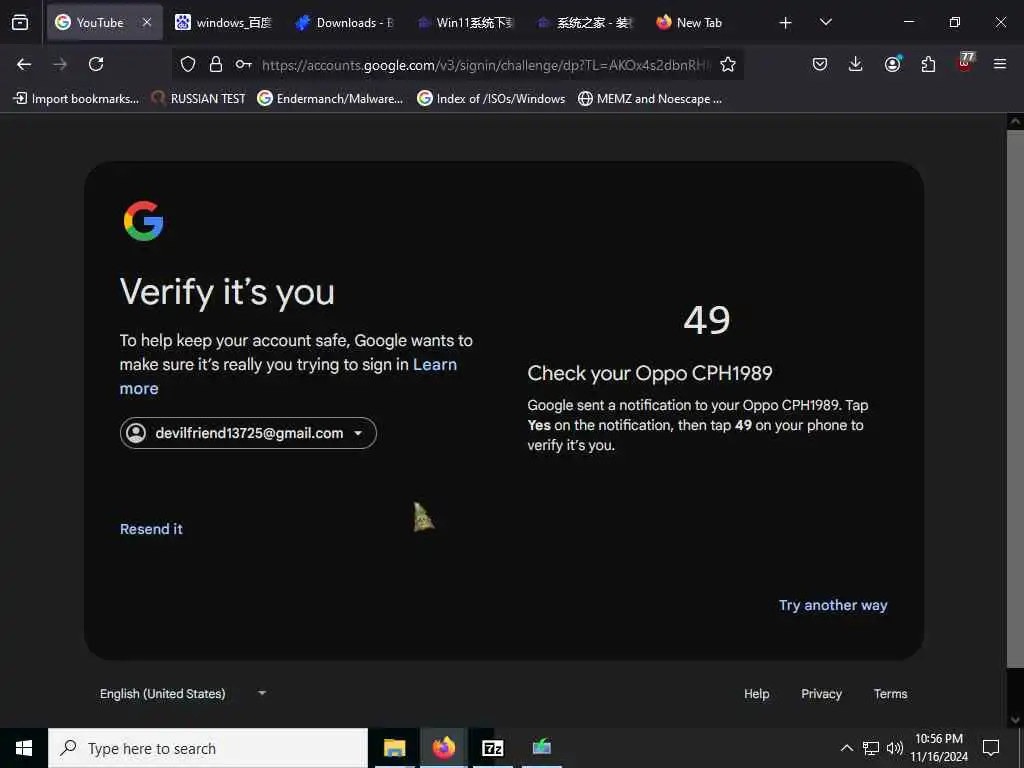
Task: Open the clock showing 10:56 PM
Action: 939,748
